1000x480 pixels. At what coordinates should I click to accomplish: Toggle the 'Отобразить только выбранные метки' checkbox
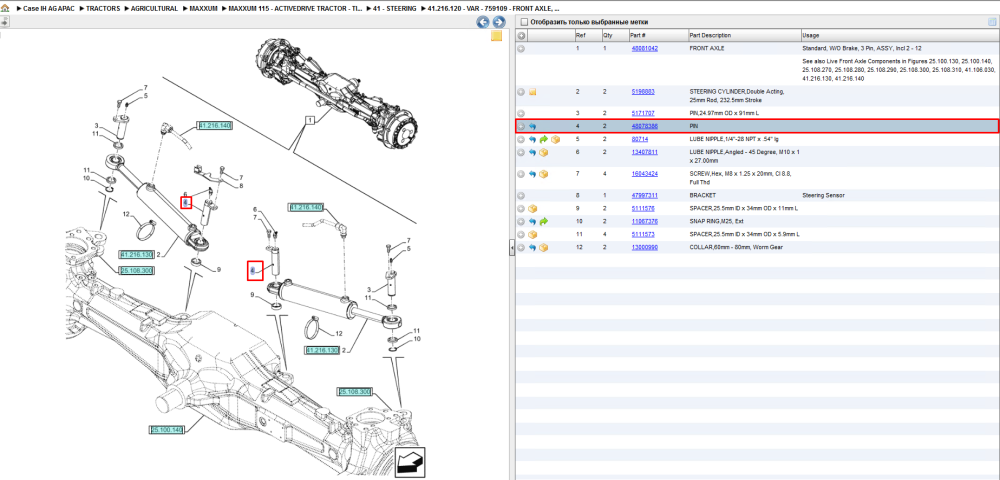[524, 22]
